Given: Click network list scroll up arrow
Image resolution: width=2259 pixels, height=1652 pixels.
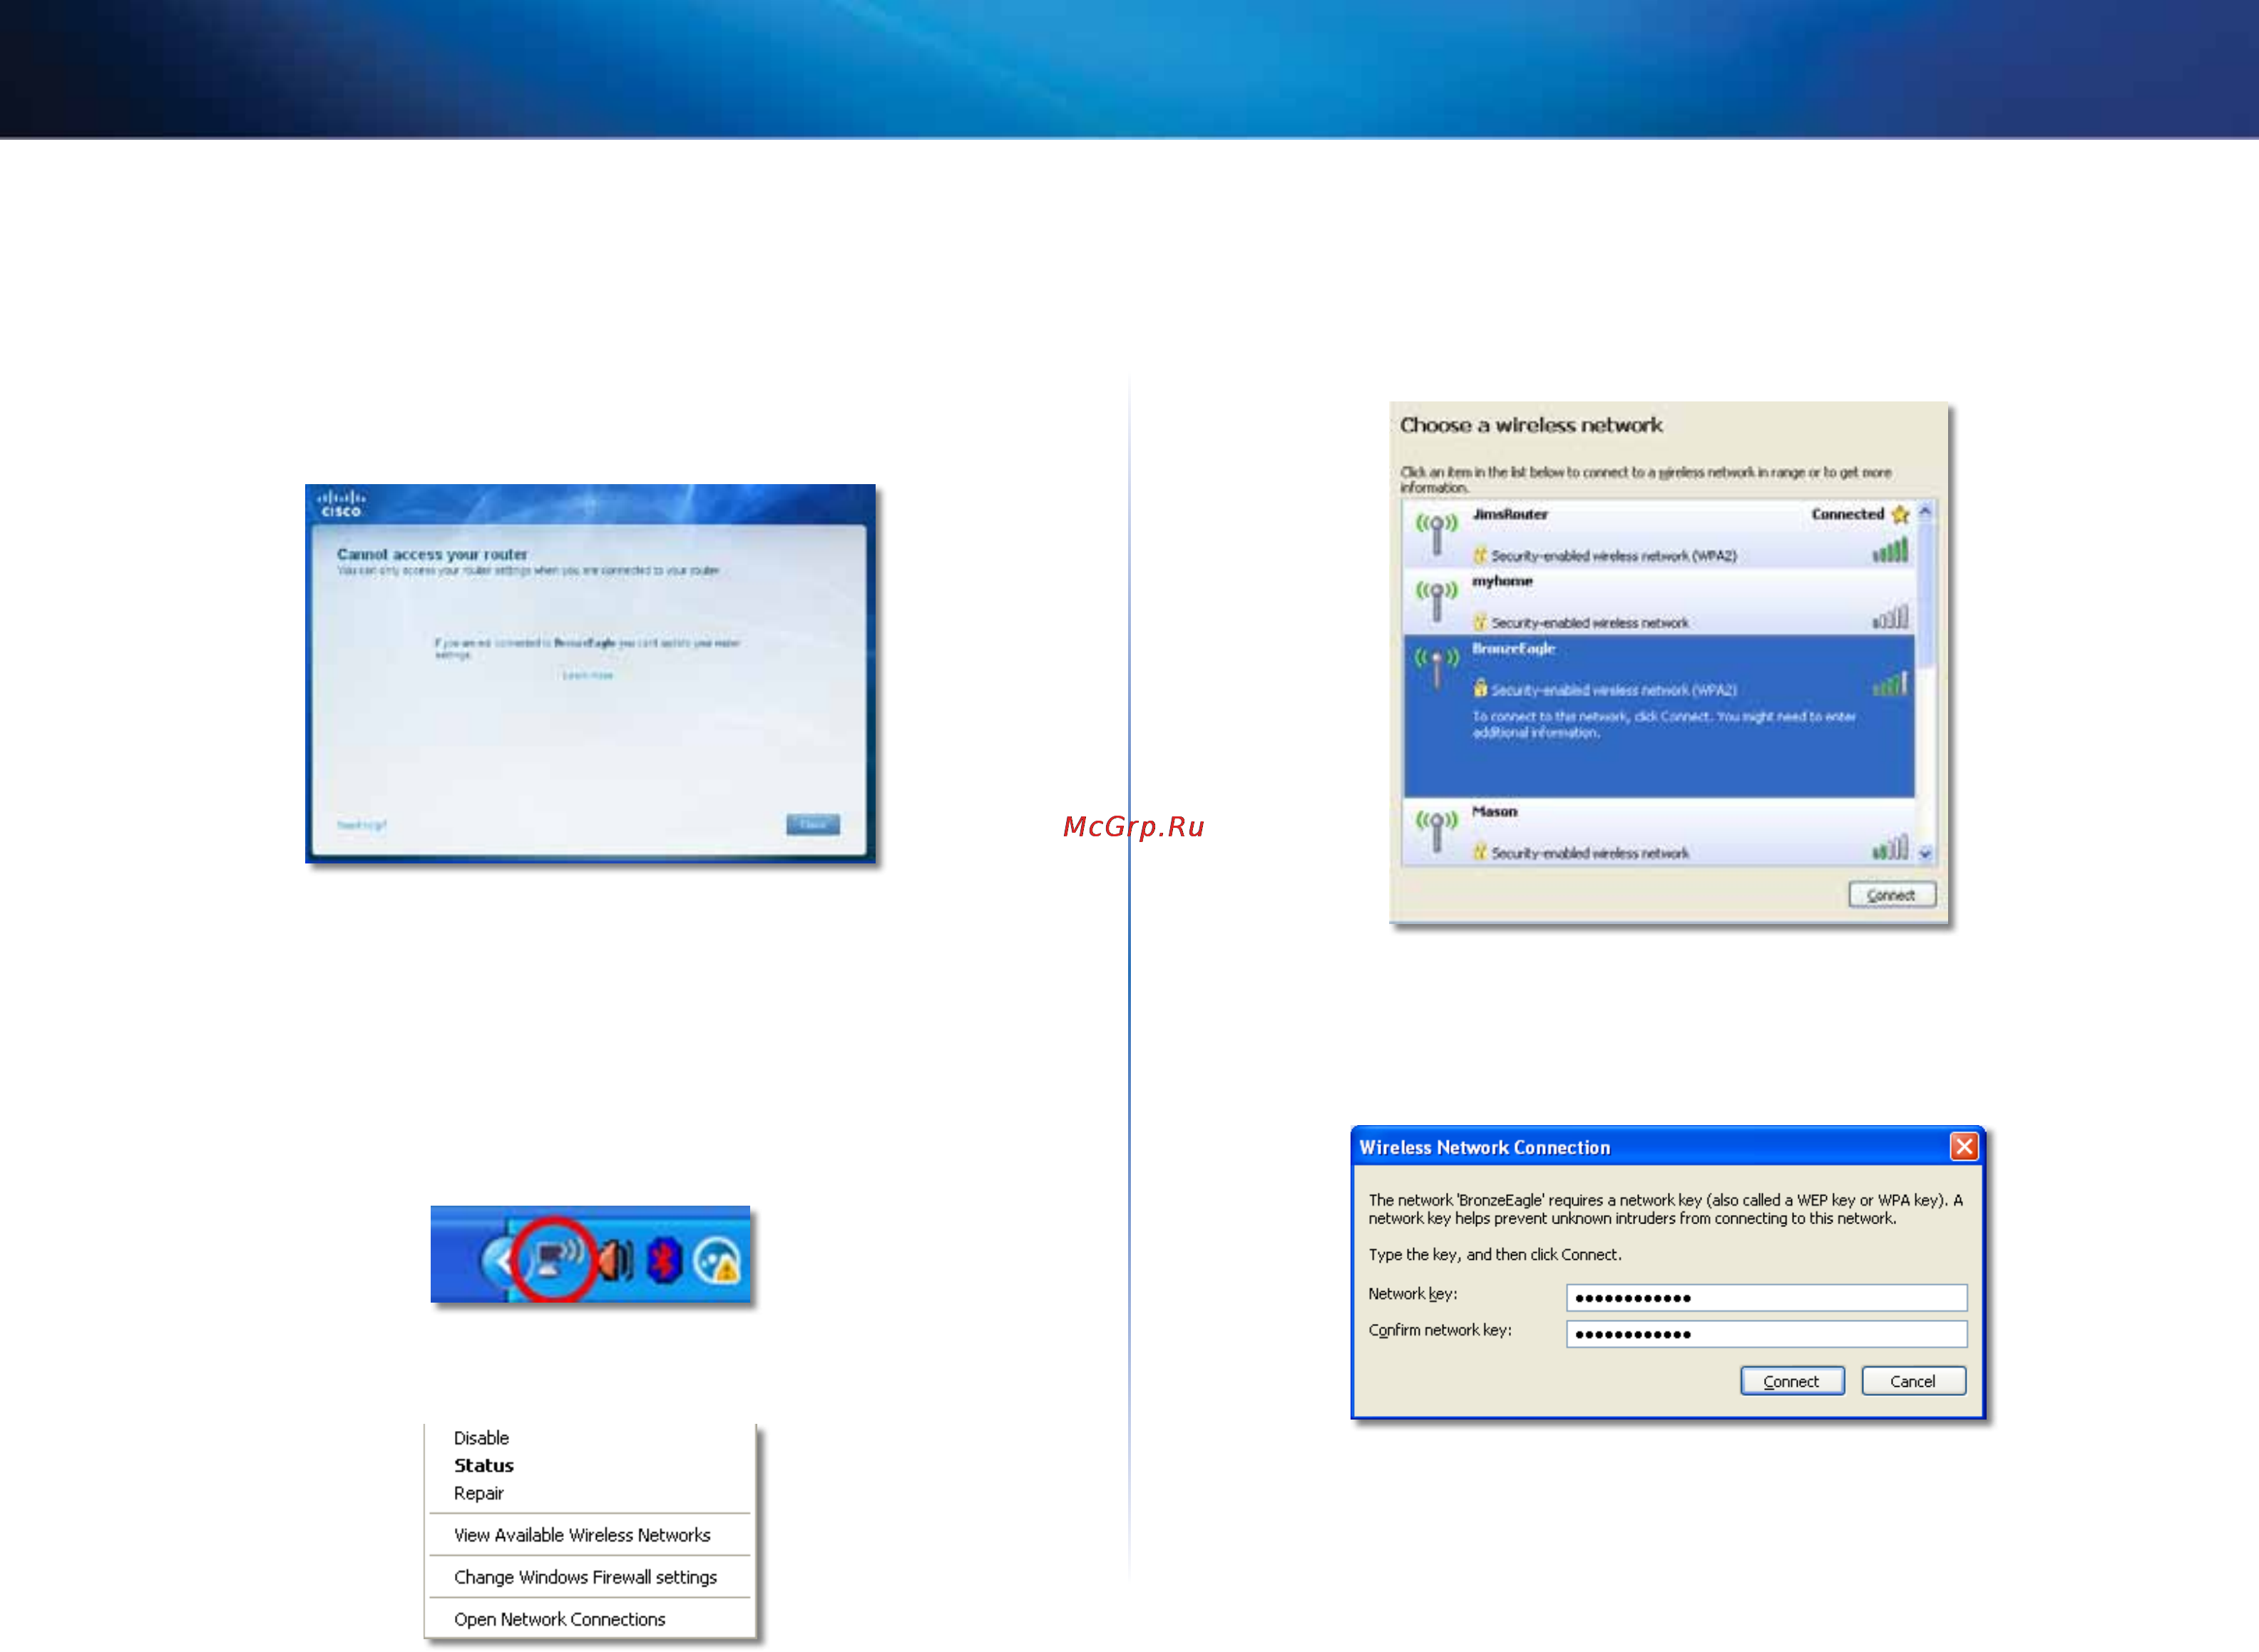Looking at the screenshot, I should tap(1925, 511).
